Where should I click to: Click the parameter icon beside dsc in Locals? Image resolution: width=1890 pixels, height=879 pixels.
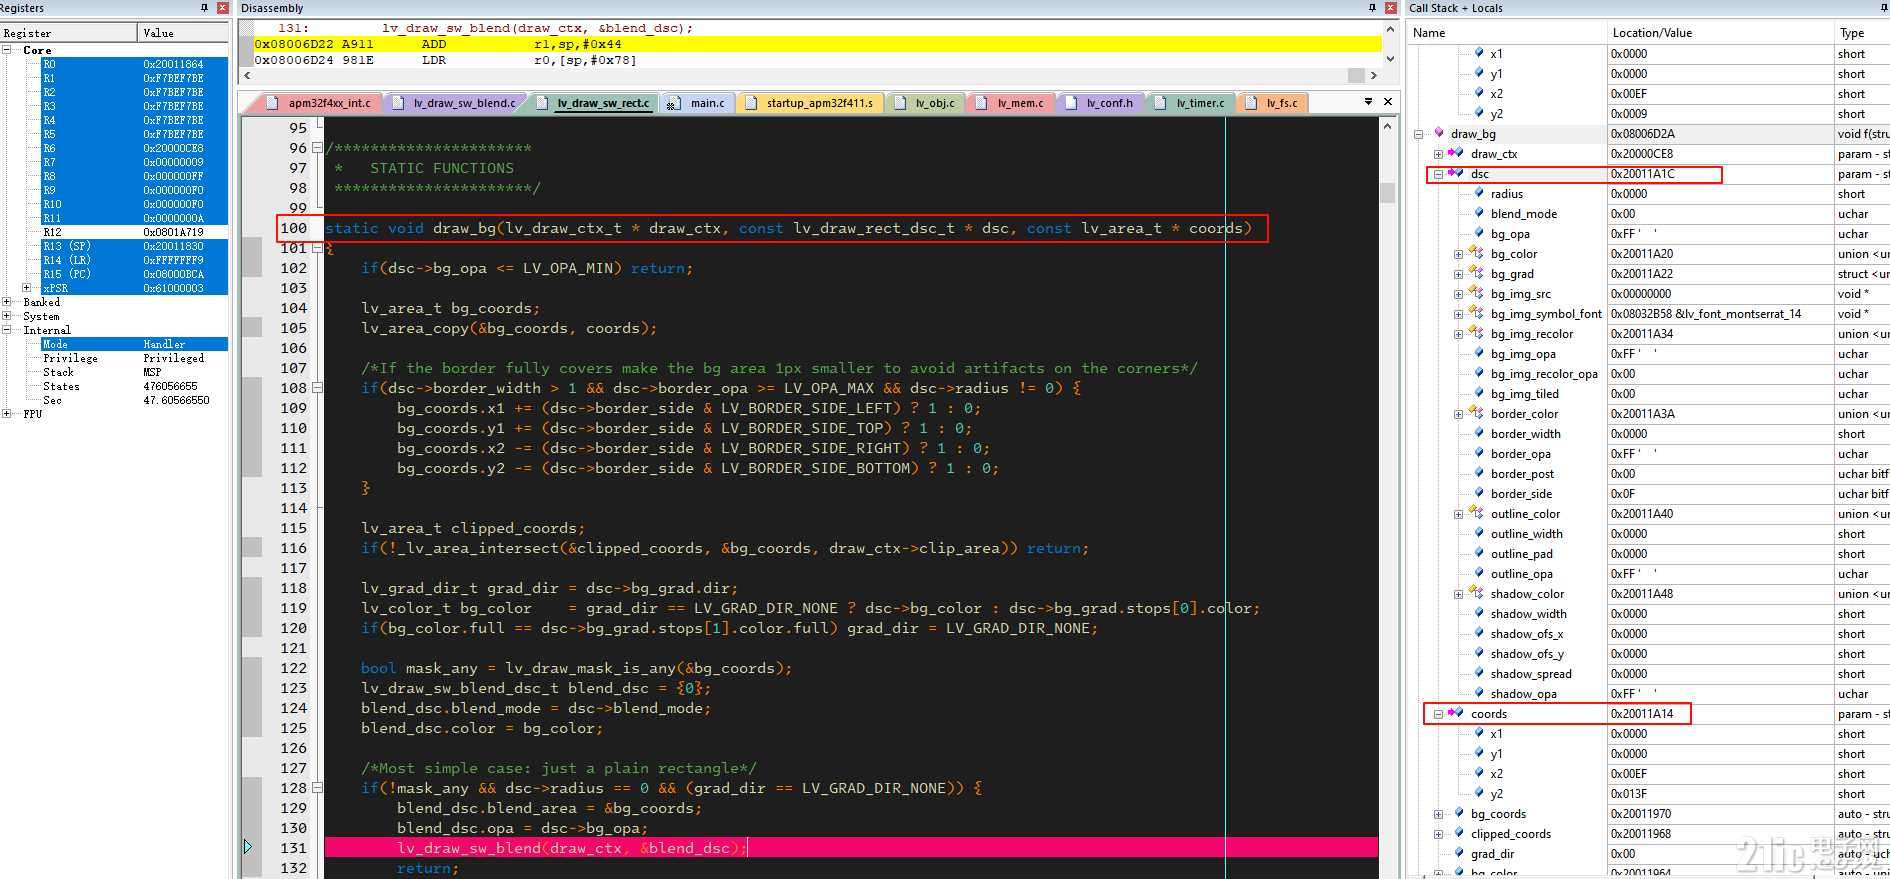click(1456, 173)
